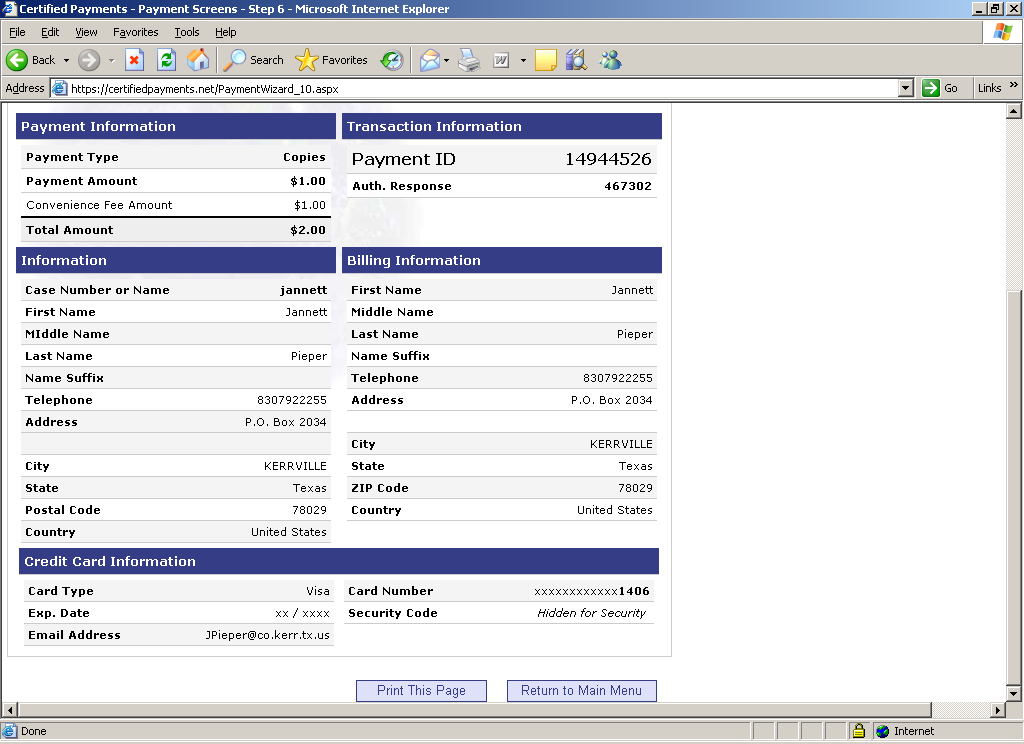Click the Go button beside the address bar
The image size is (1024, 744).
[941, 88]
